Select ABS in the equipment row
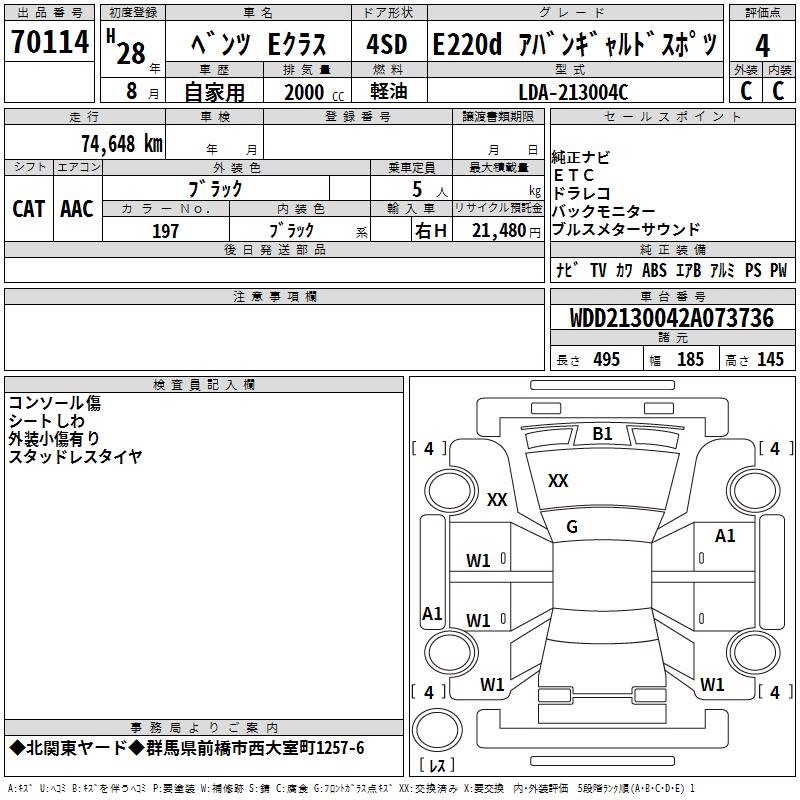The image size is (800, 800). [x=654, y=270]
